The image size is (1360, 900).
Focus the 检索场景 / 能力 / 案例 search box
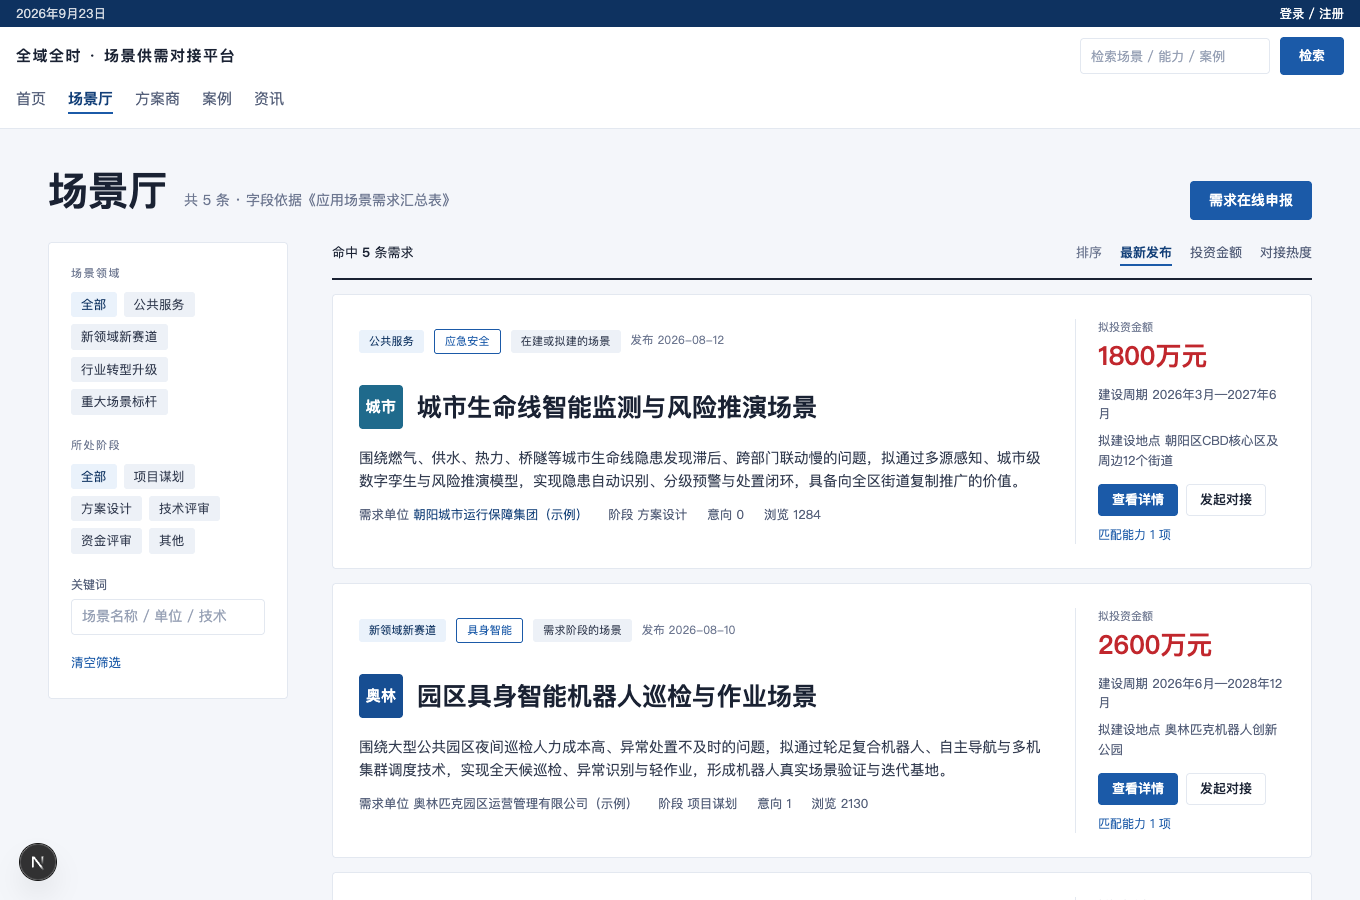[1175, 56]
